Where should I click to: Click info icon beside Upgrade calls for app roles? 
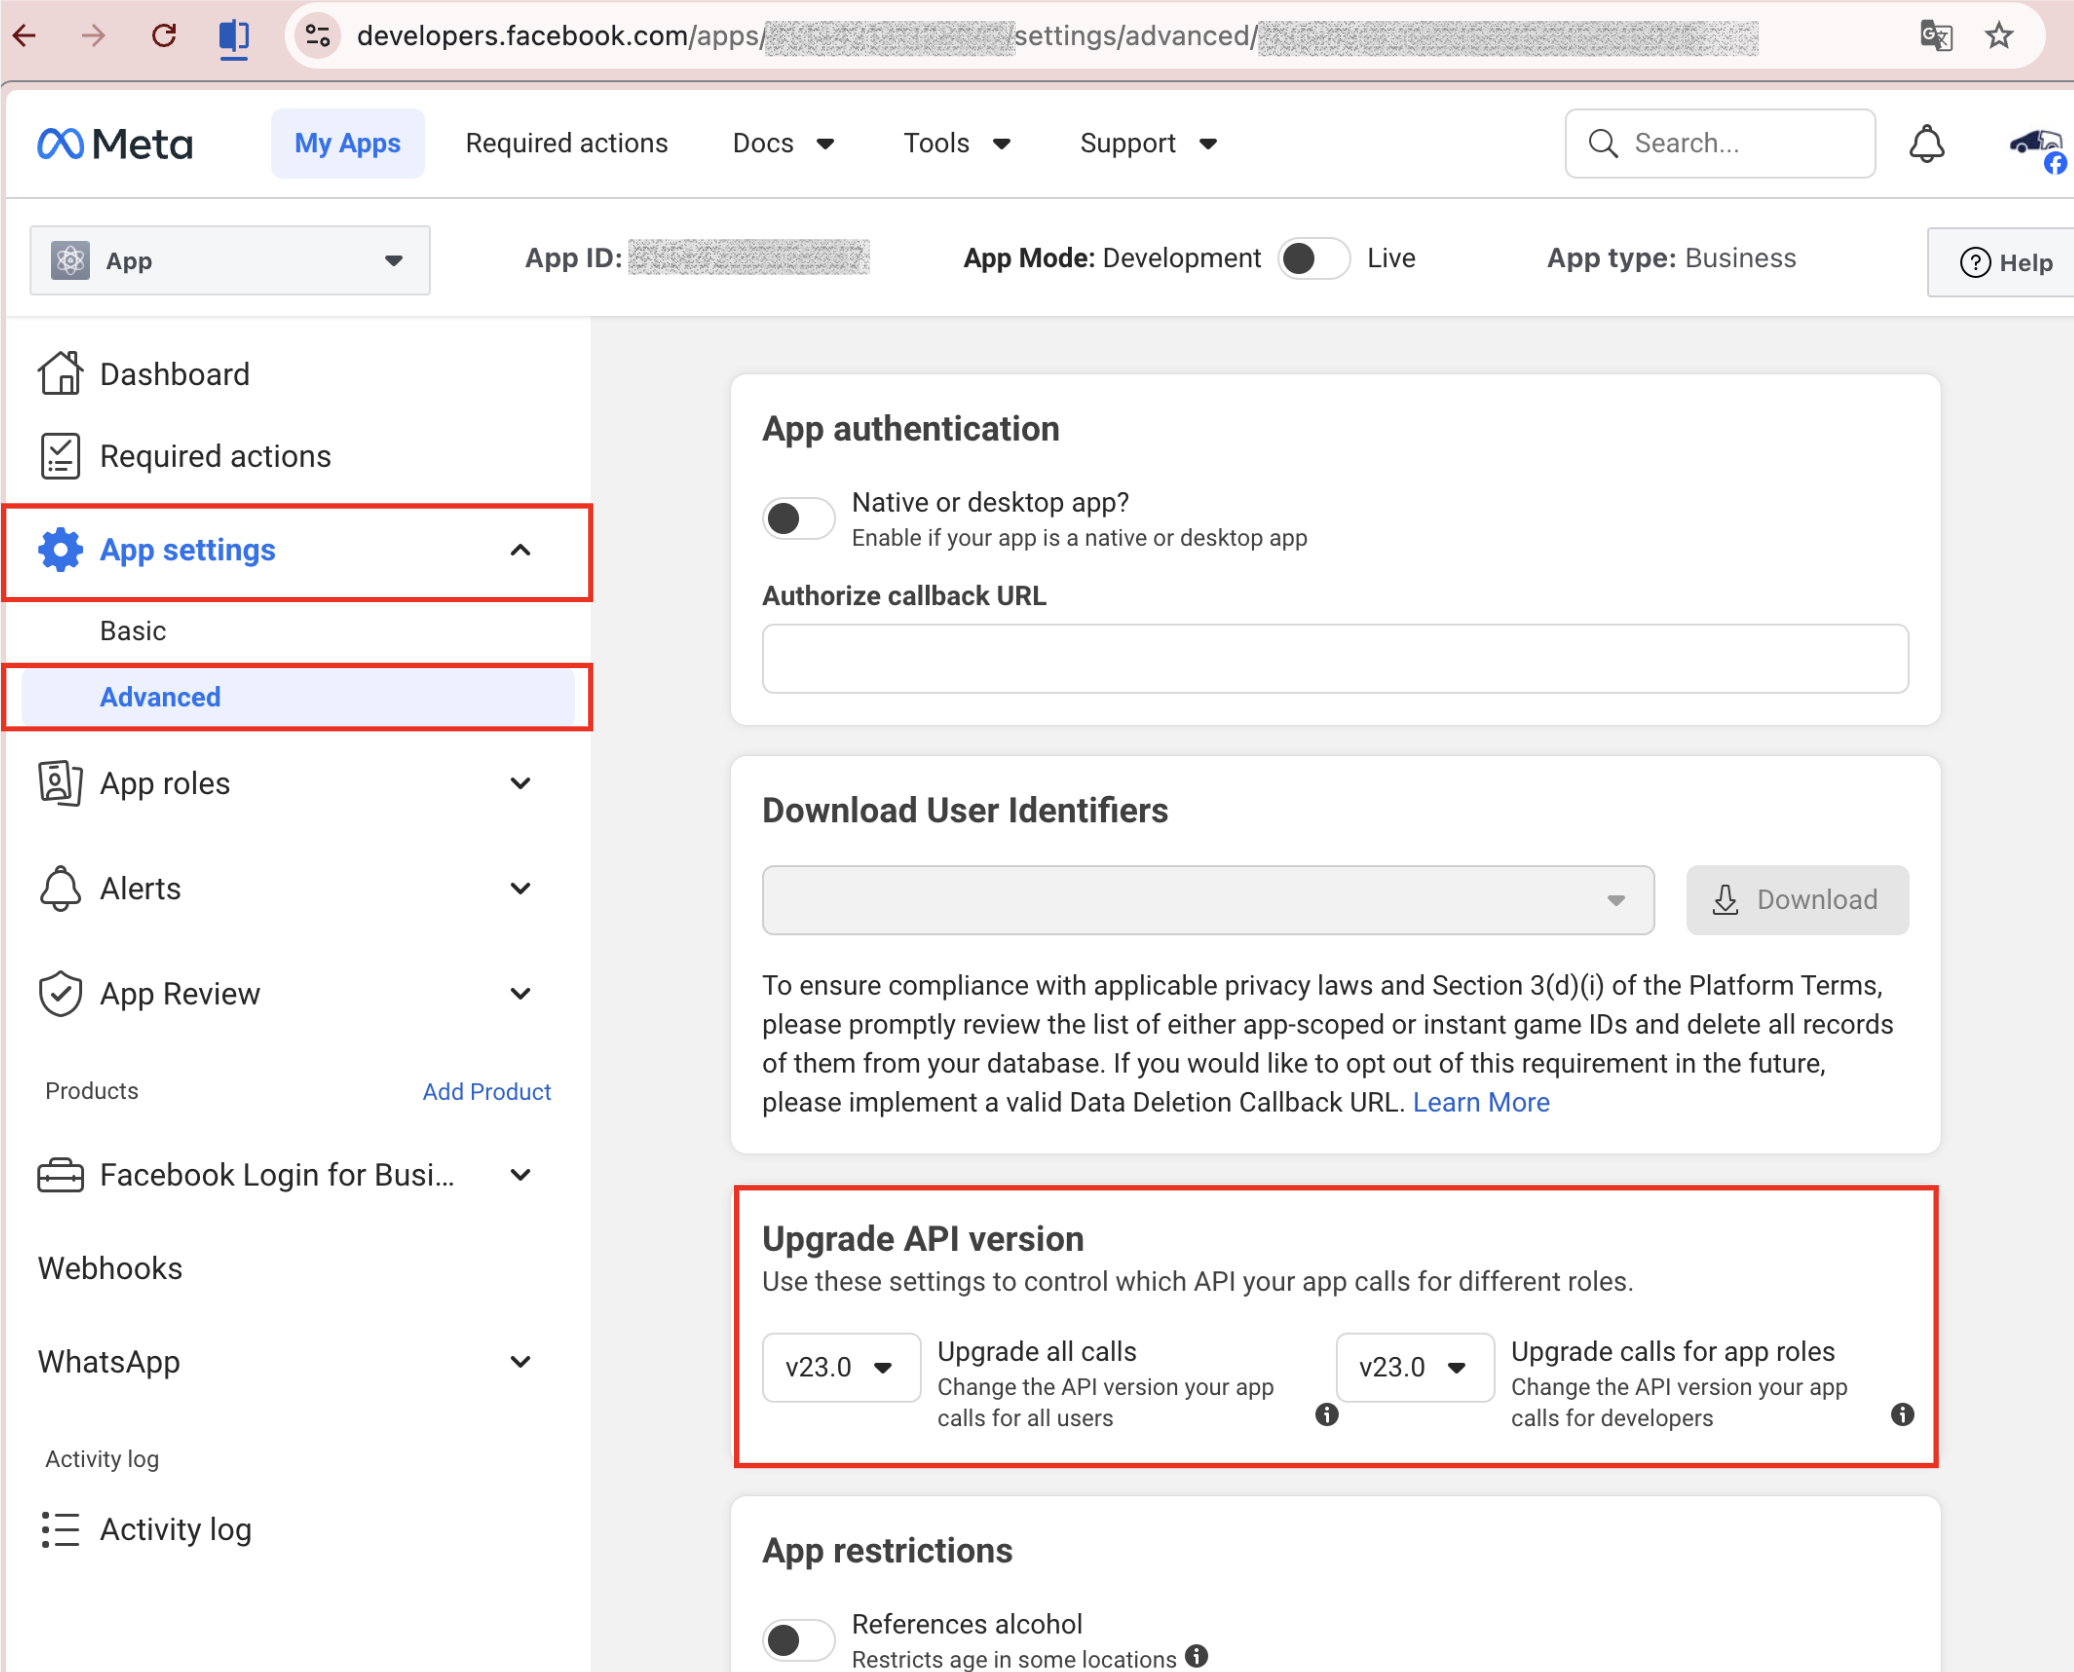tap(1903, 1414)
